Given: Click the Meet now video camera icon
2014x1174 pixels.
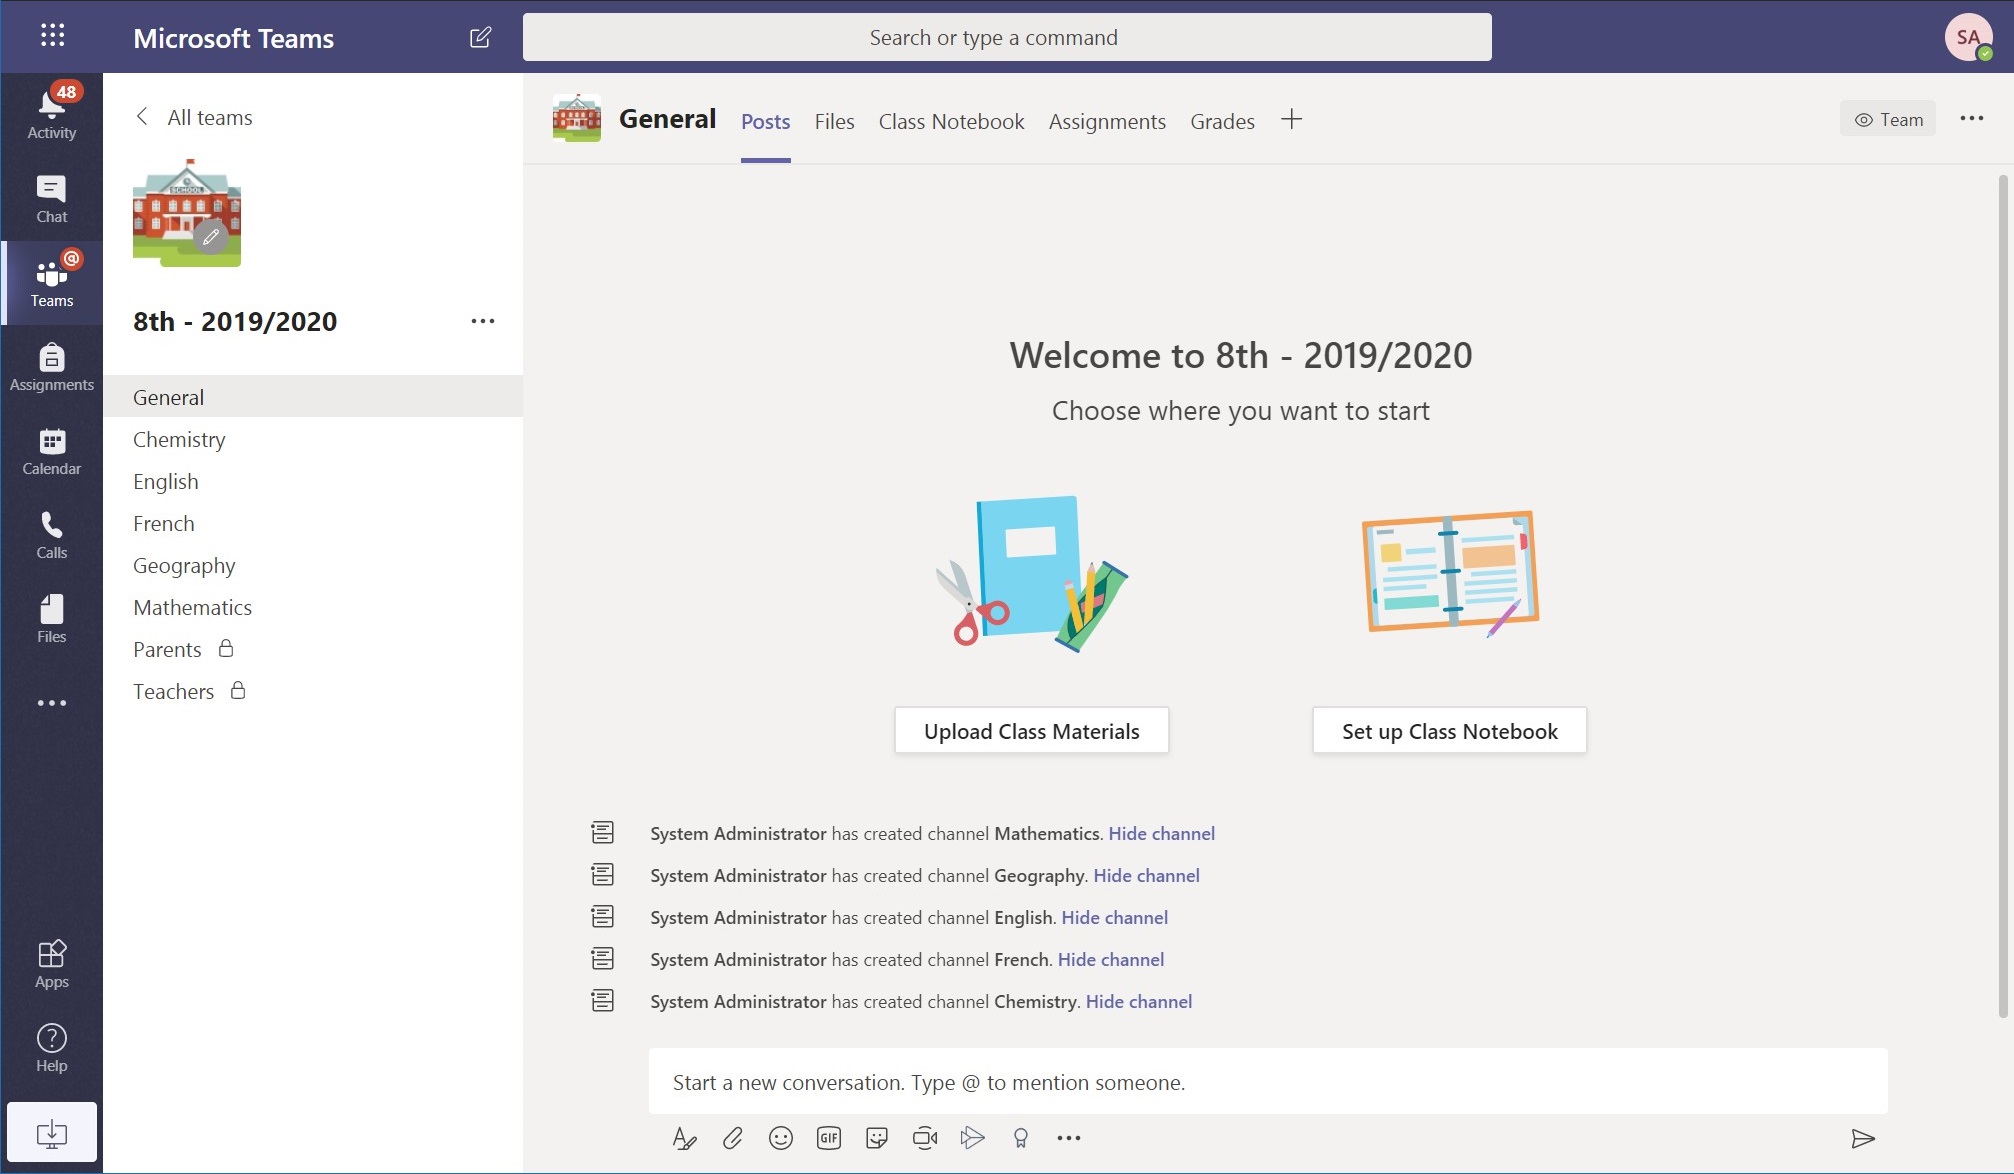Looking at the screenshot, I should [x=924, y=1138].
